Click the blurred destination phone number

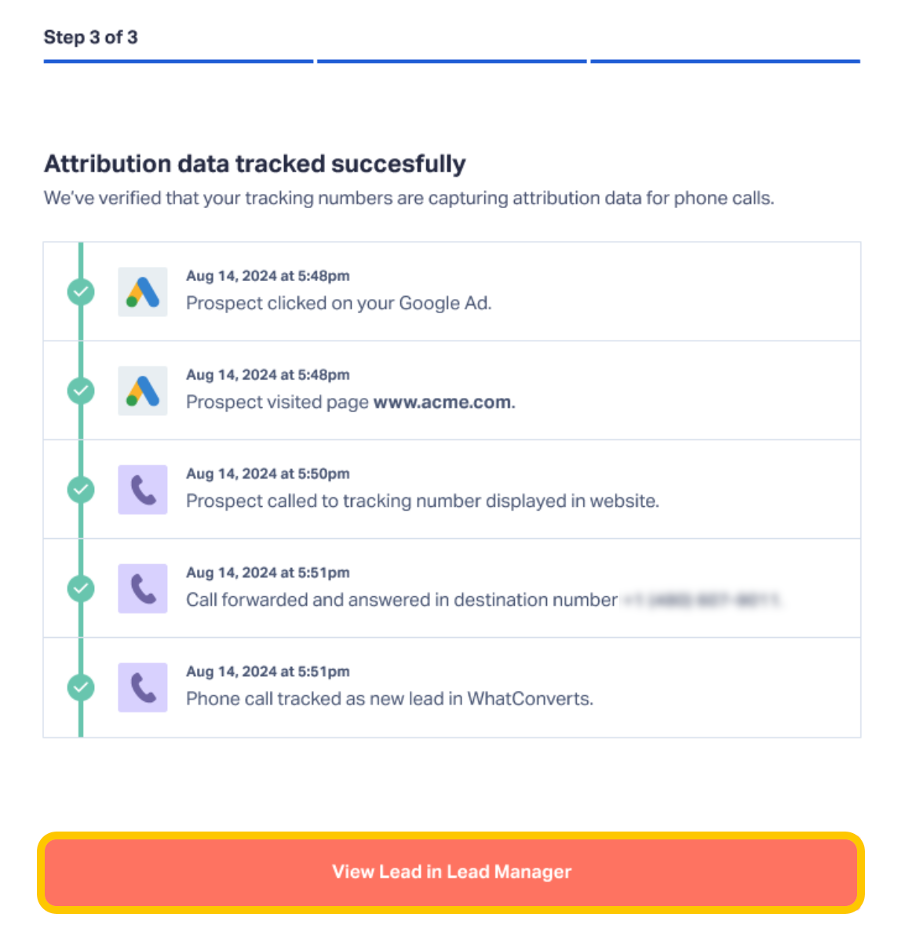(701, 600)
